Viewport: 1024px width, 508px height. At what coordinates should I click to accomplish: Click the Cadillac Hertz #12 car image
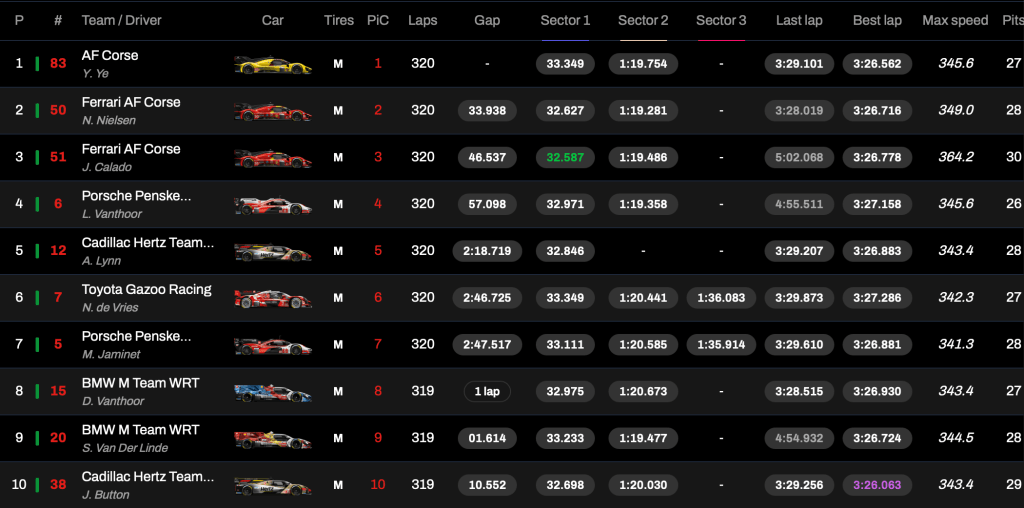[x=273, y=252]
